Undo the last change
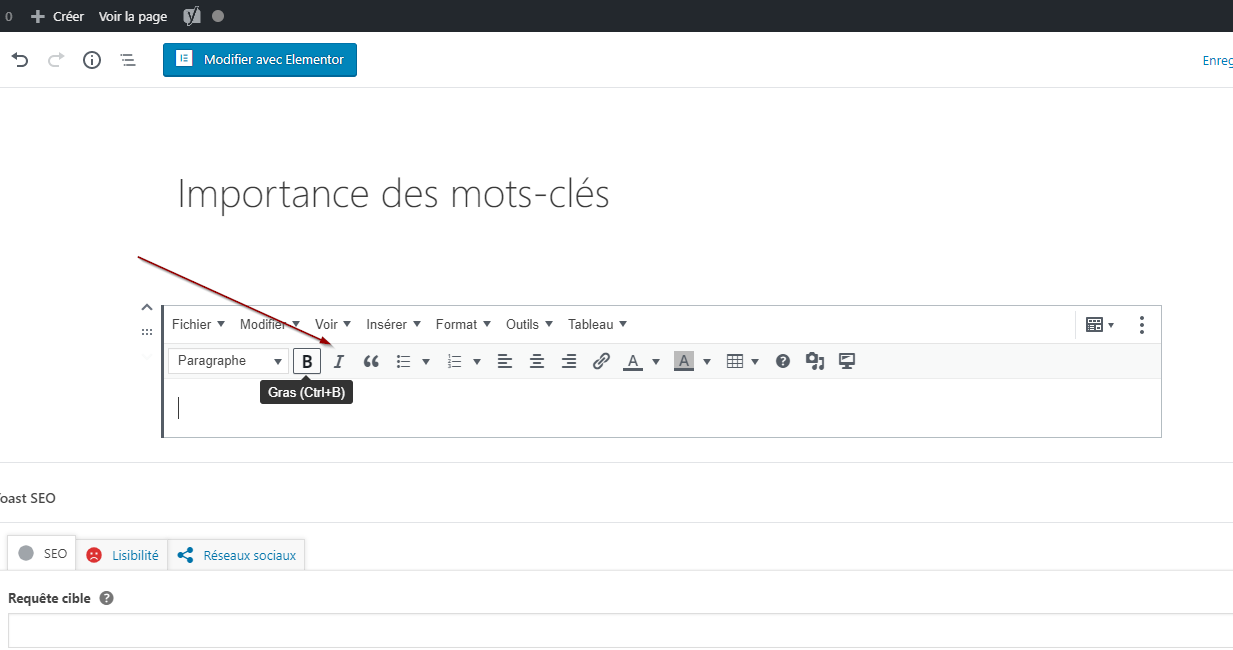The image size is (1233, 650). tap(20, 60)
